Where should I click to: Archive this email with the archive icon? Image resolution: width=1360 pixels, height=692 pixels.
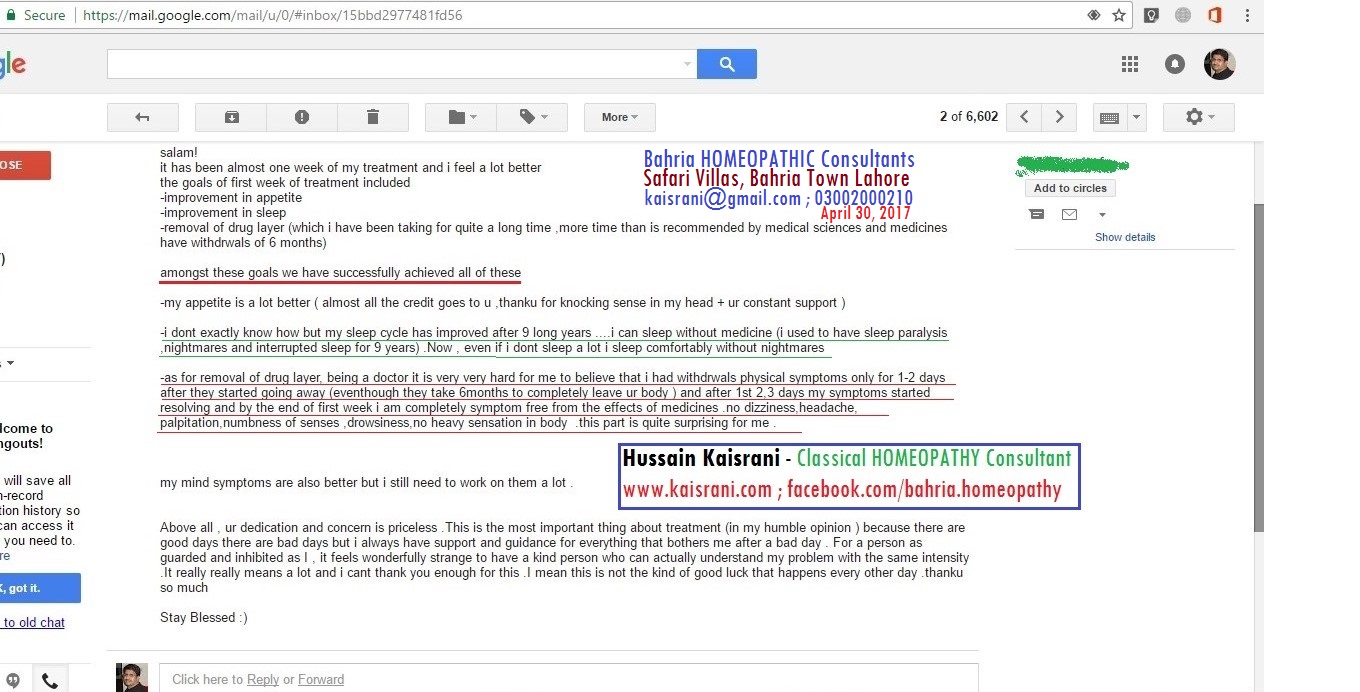click(x=231, y=117)
